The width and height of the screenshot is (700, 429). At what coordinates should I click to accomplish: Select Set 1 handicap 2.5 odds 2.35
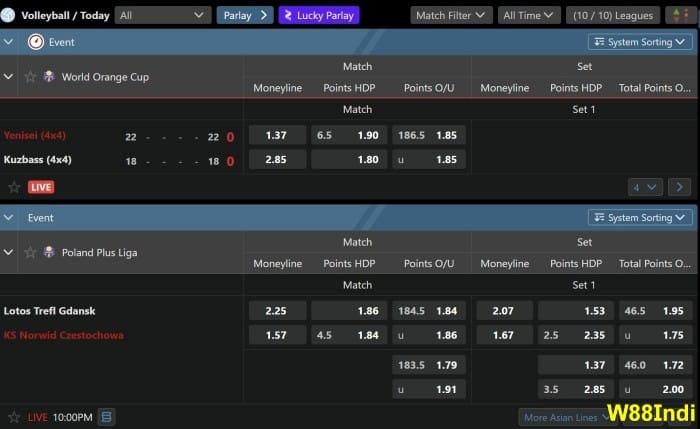tap(575, 335)
